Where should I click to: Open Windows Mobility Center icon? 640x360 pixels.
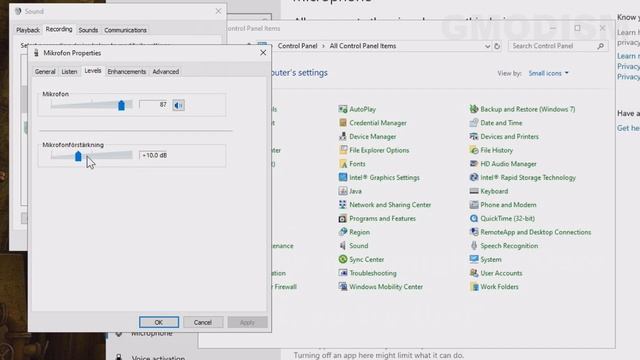pos(343,287)
